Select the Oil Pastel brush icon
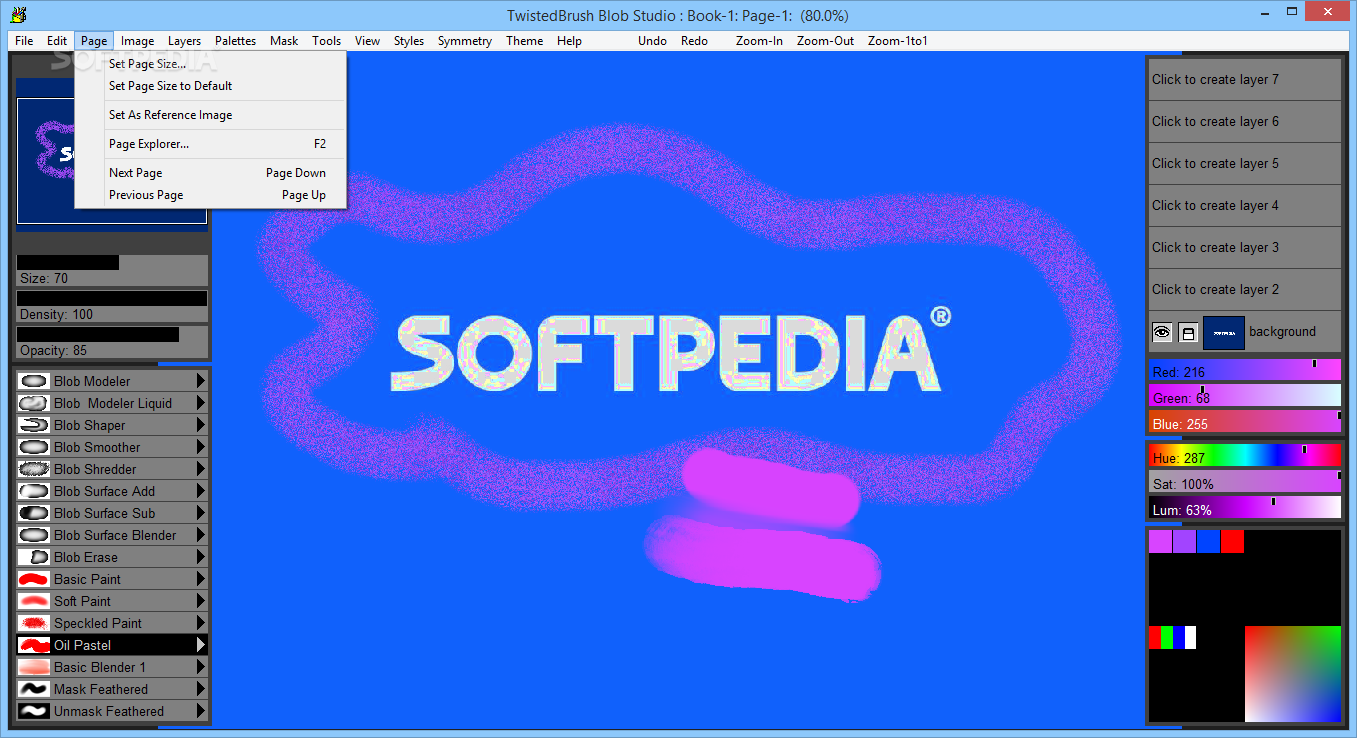The height and width of the screenshot is (738, 1357). 34,645
